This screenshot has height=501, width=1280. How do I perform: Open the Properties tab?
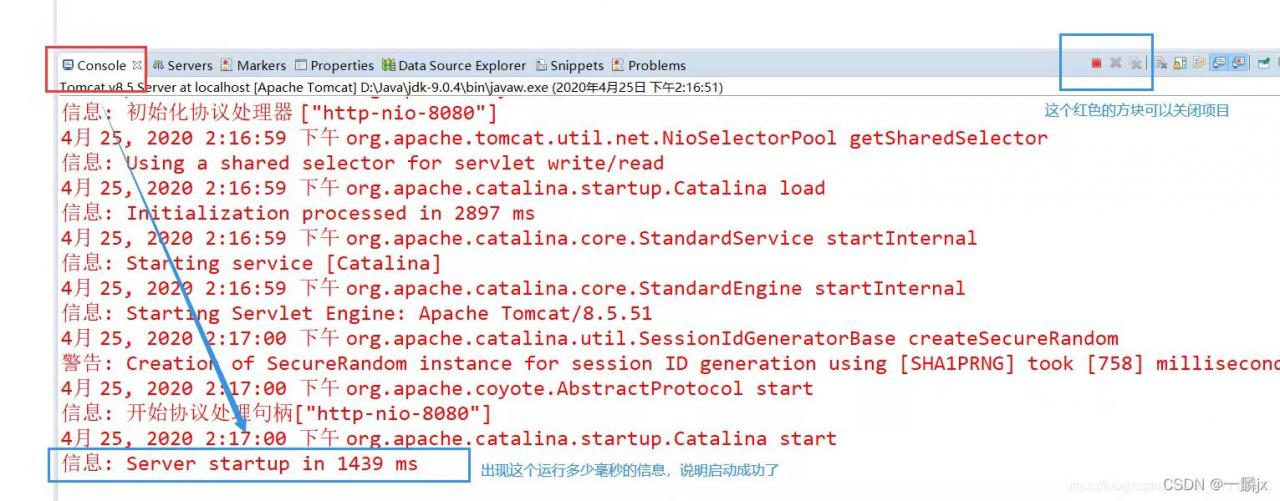[334, 65]
